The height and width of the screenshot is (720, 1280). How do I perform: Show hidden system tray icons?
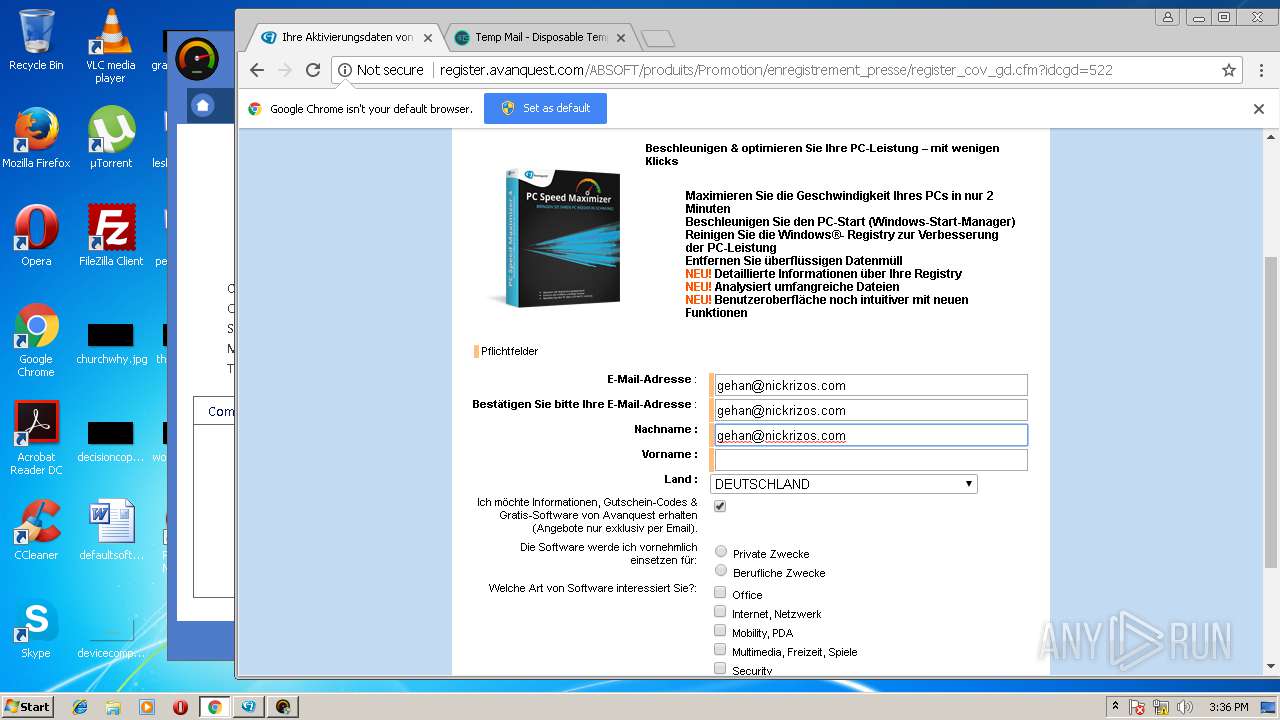click(1115, 707)
